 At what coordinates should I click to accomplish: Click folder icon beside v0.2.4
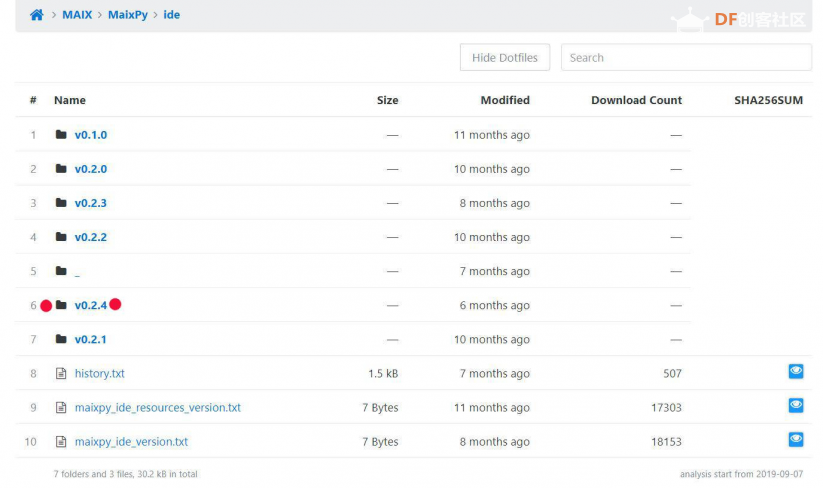(x=61, y=305)
